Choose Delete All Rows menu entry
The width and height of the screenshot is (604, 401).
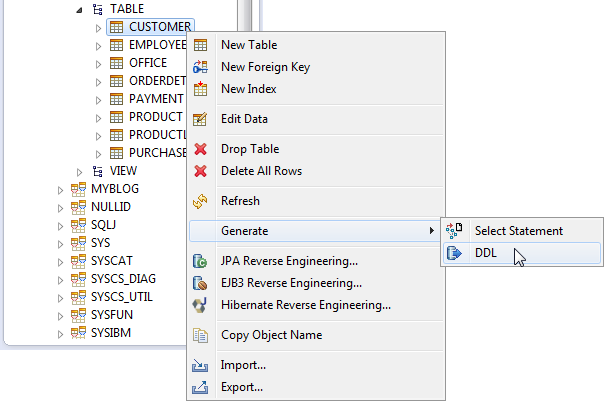(261, 171)
